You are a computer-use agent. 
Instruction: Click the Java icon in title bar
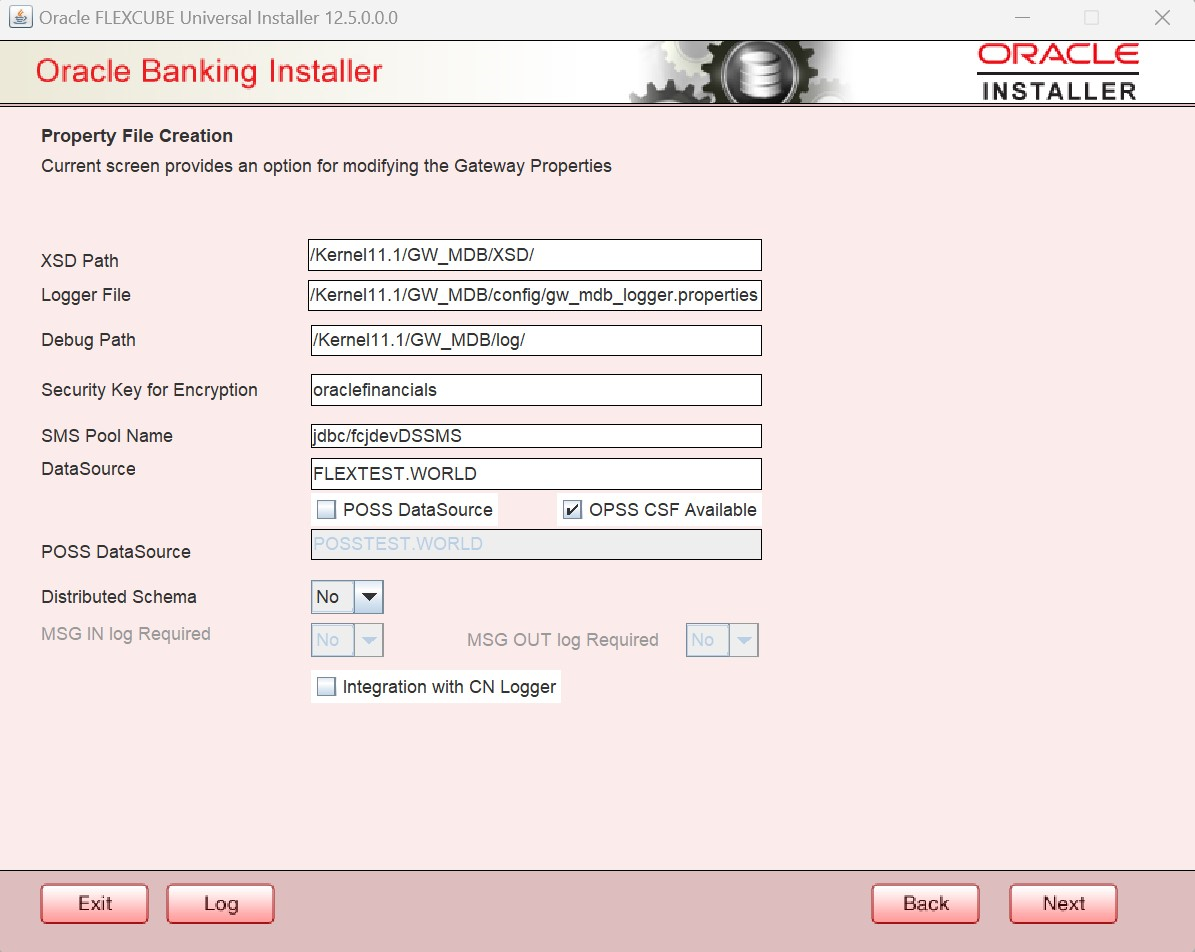tap(21, 17)
